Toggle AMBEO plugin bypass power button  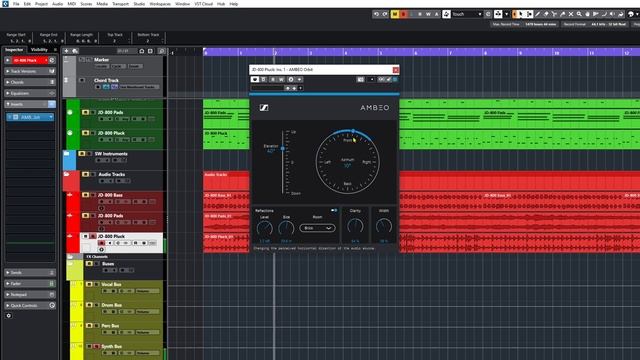point(255,80)
